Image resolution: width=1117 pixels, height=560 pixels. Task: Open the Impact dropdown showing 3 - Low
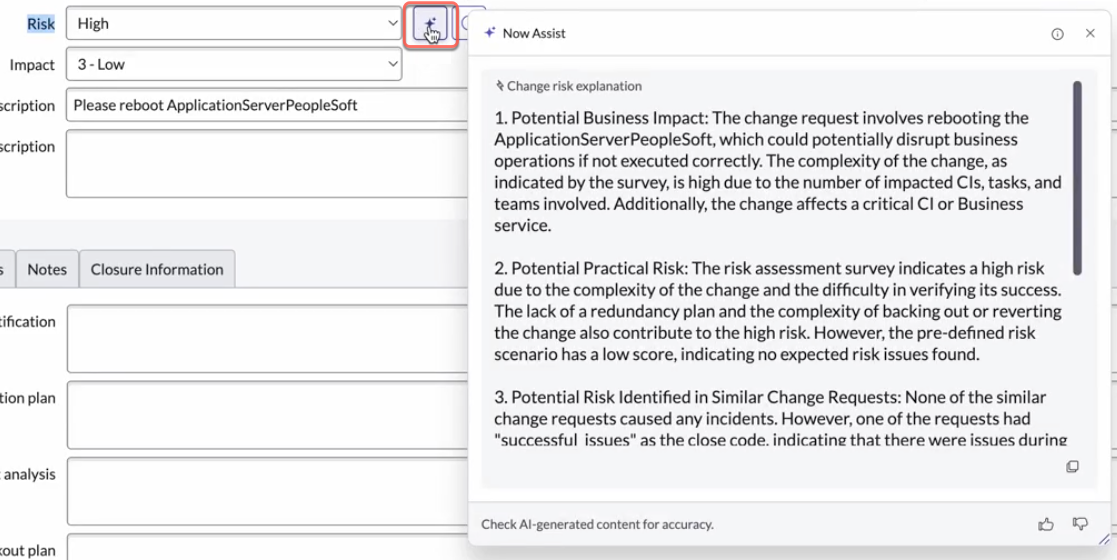234,64
